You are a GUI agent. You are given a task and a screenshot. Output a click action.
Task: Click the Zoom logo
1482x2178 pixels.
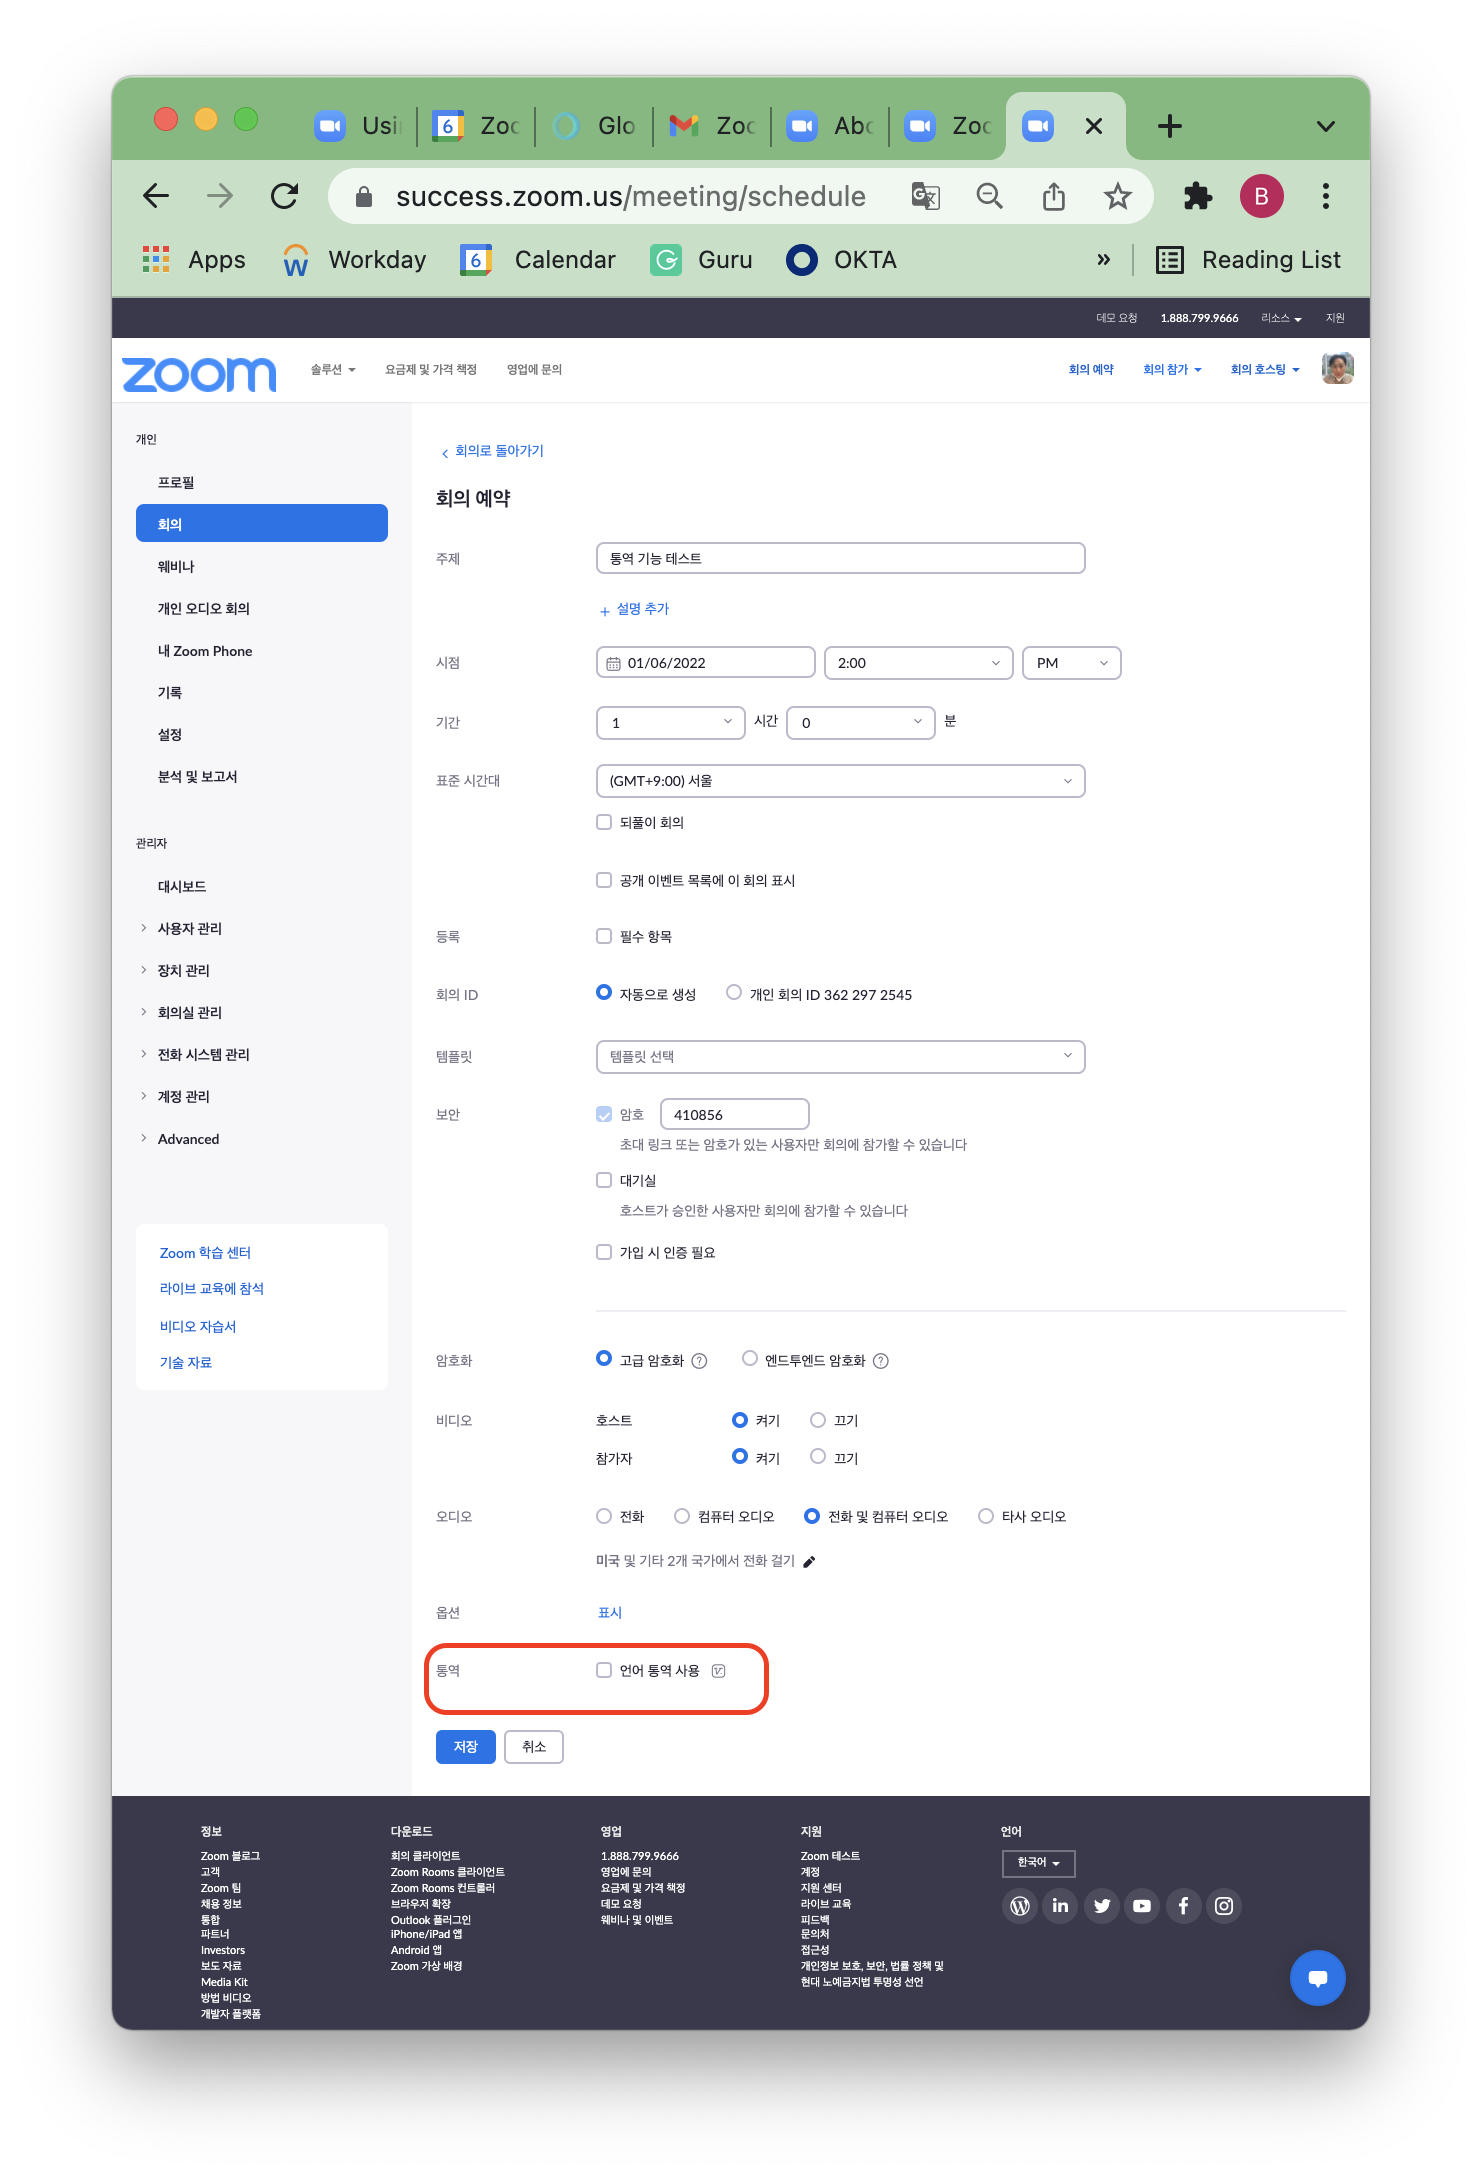click(x=199, y=374)
